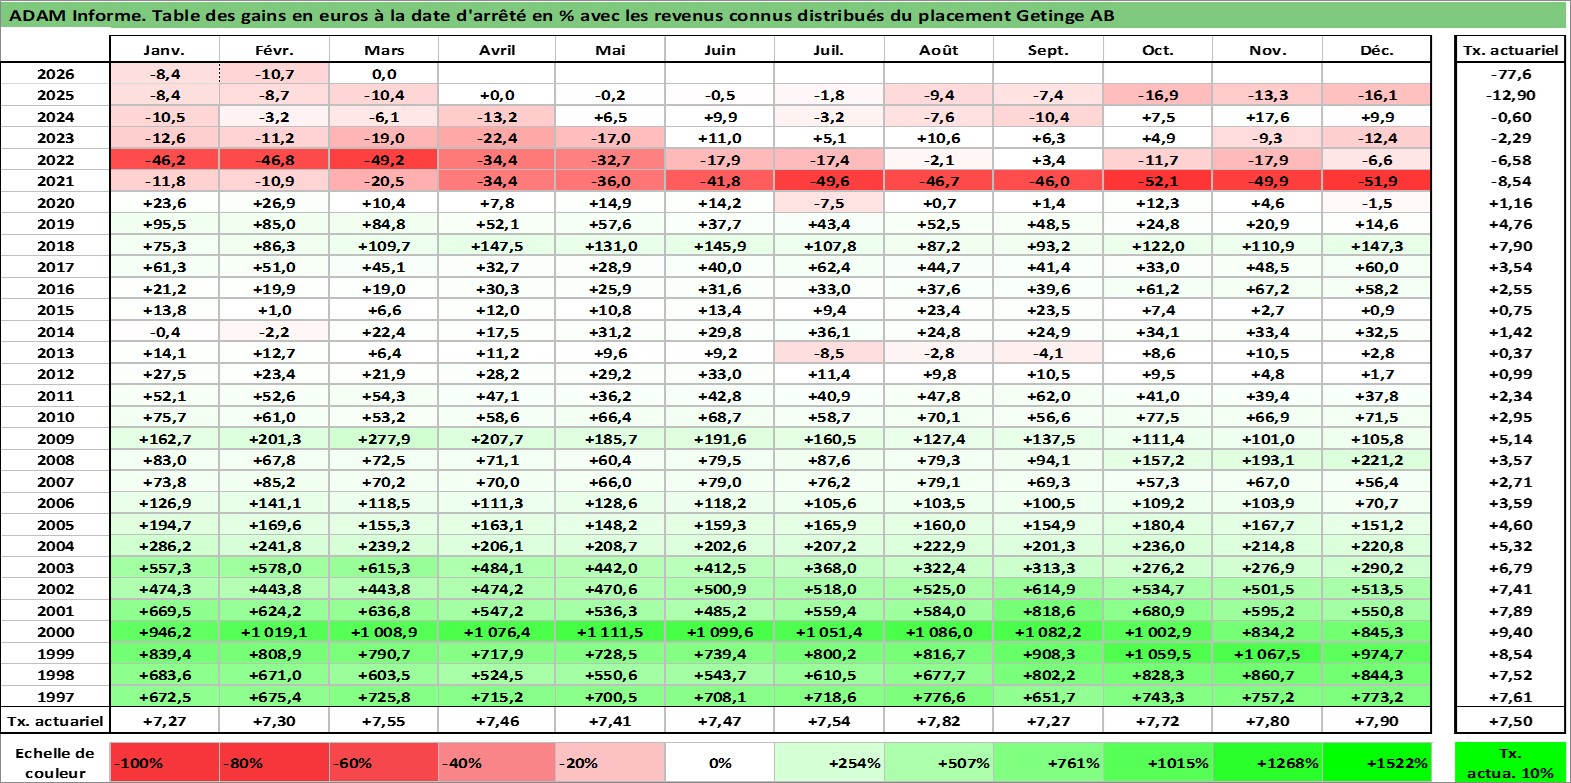Select the -60% color scale swatch

coord(384,763)
